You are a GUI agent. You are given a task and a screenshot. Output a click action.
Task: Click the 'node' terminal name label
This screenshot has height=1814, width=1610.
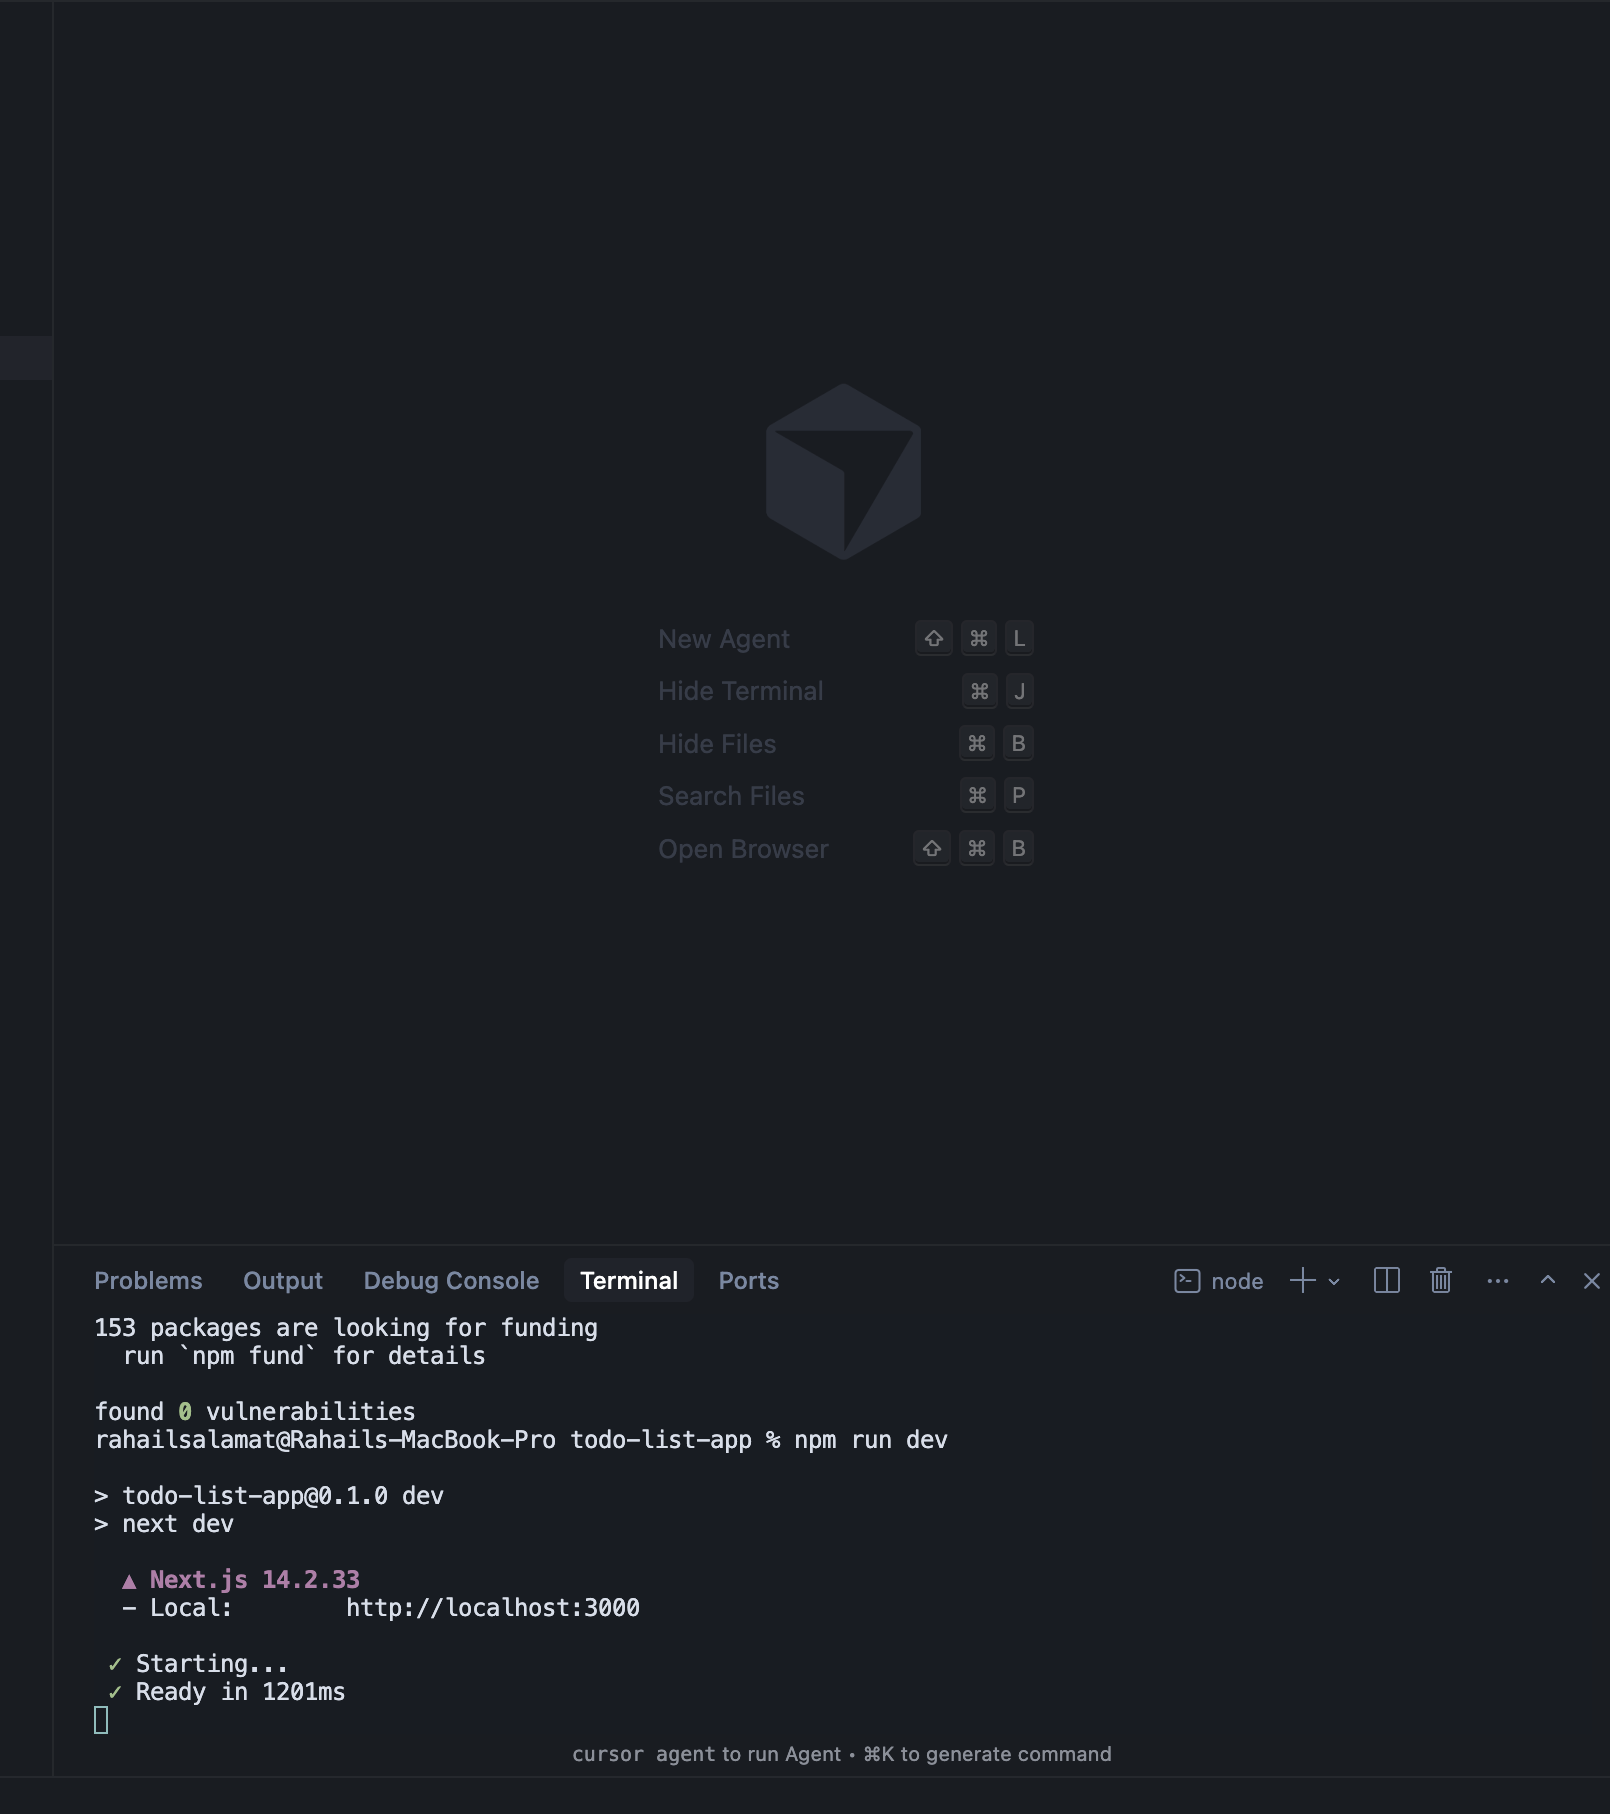tap(1237, 1281)
